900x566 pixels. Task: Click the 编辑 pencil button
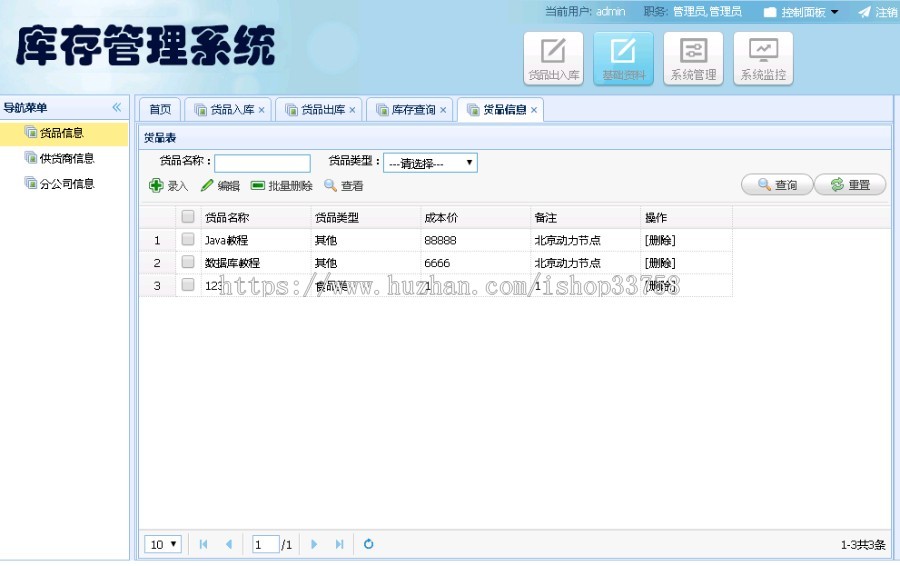[220, 185]
